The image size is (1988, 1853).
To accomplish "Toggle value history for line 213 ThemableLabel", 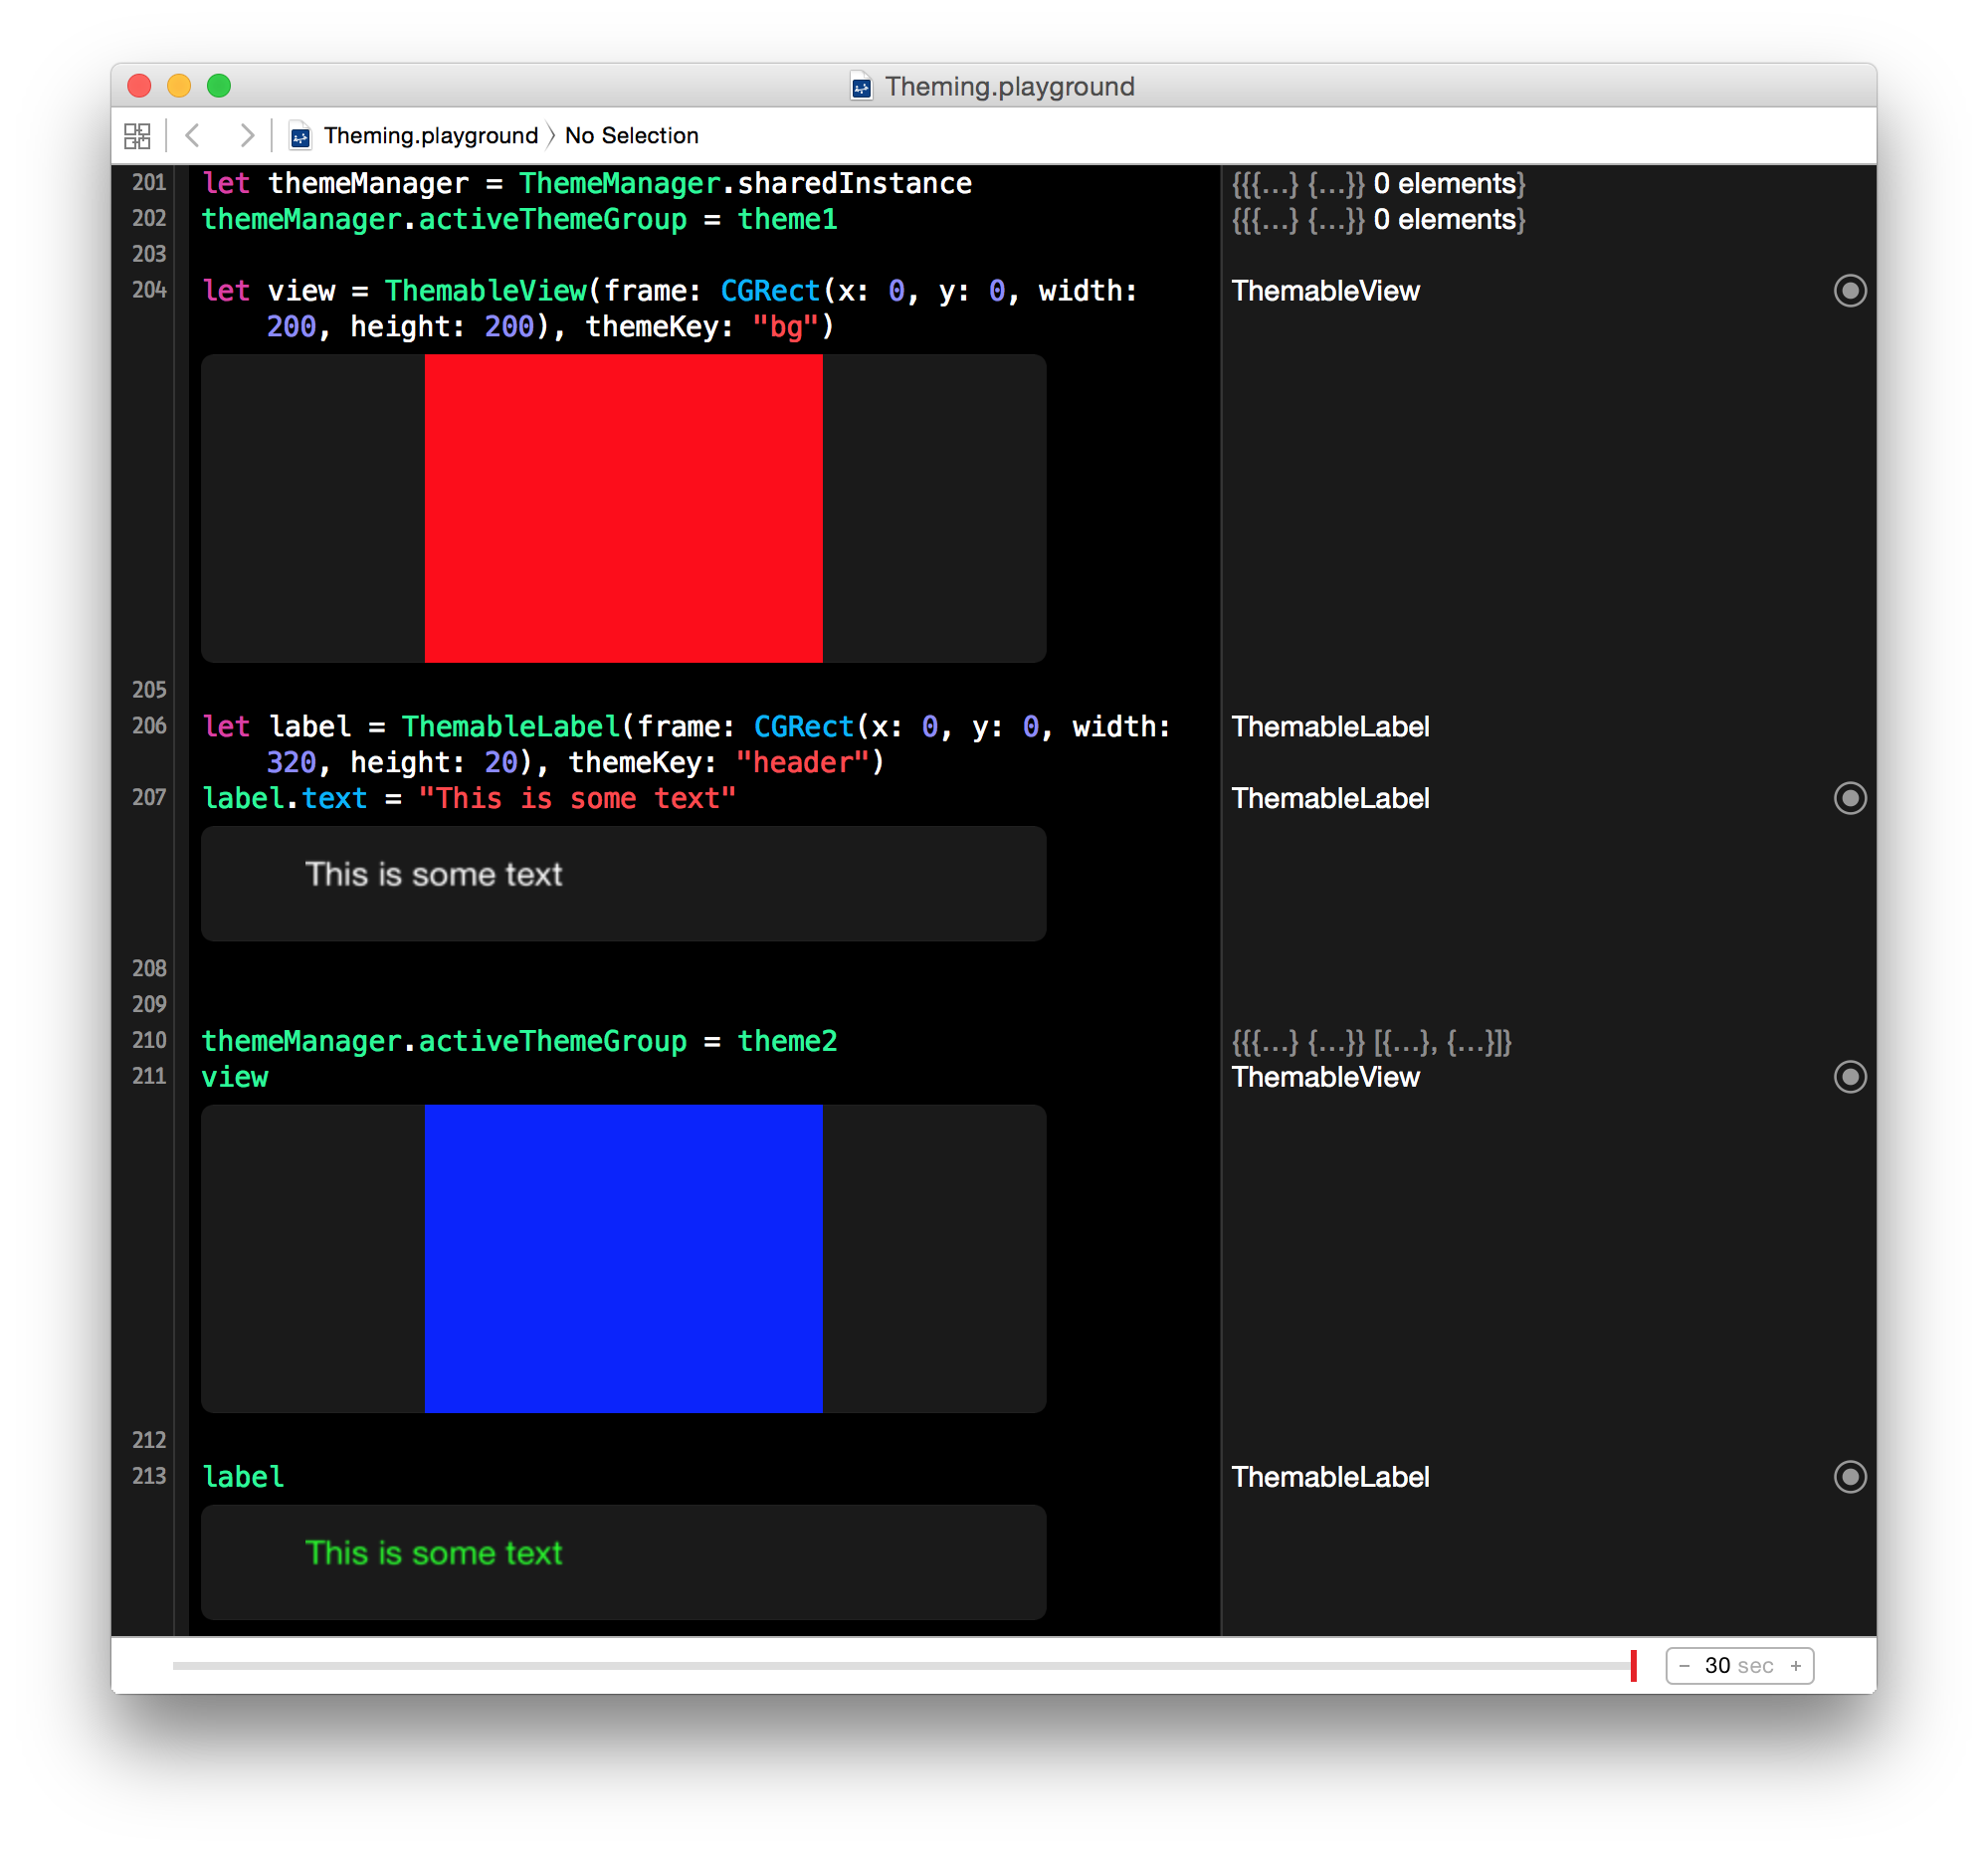I will pos(1849,1477).
